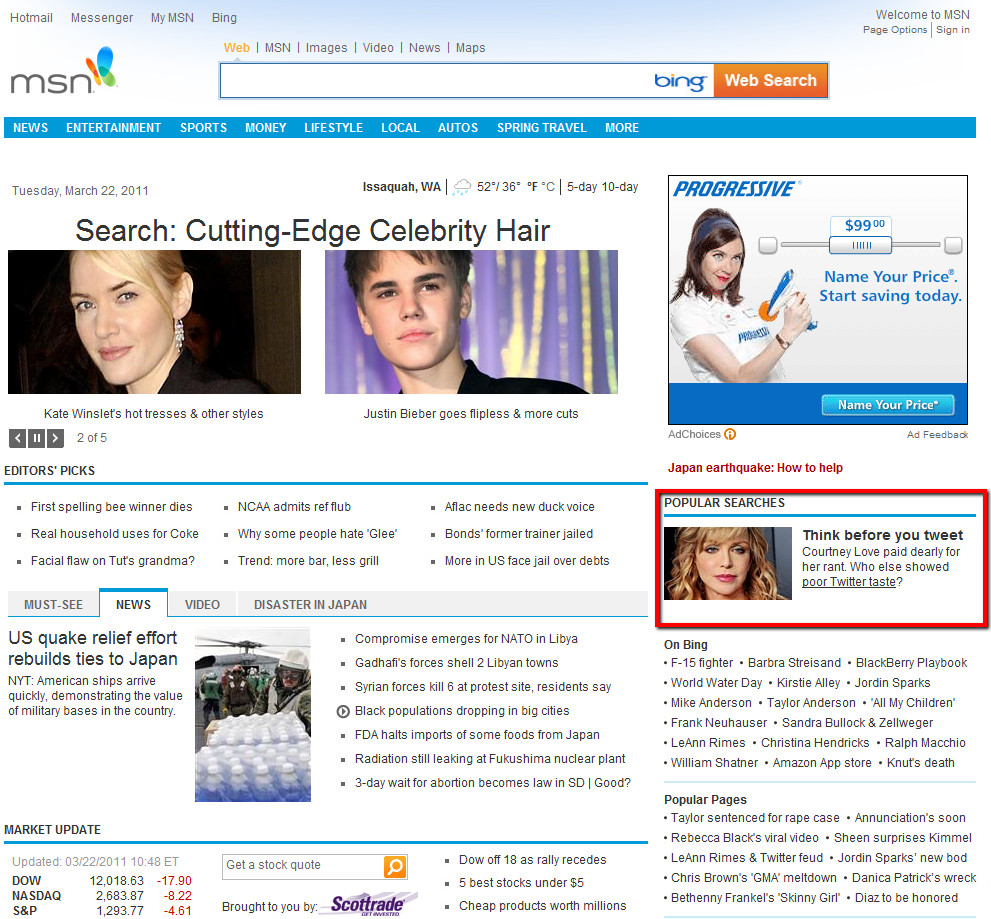Click Ad Feedback link
The width and height of the screenshot is (991, 919).
click(x=937, y=435)
